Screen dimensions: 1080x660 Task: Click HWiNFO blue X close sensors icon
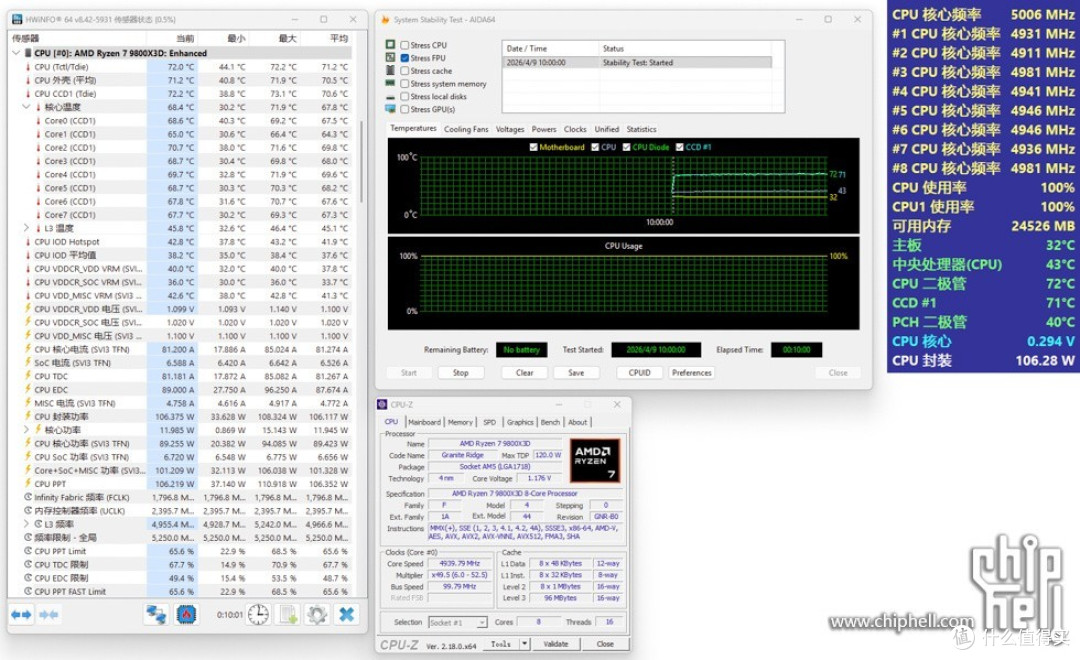coord(346,614)
